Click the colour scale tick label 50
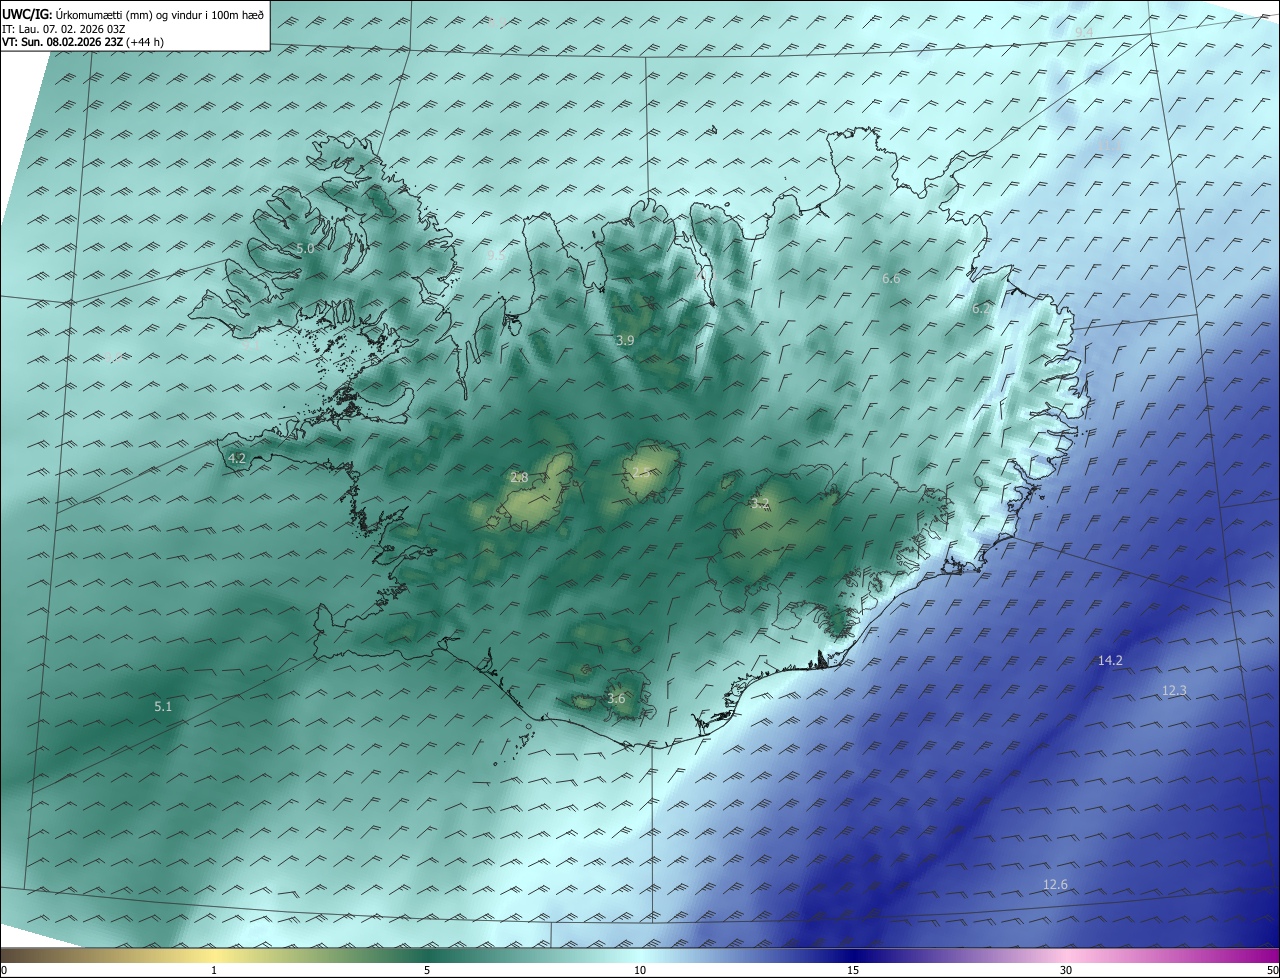Image resolution: width=1280 pixels, height=978 pixels. click(x=1272, y=970)
